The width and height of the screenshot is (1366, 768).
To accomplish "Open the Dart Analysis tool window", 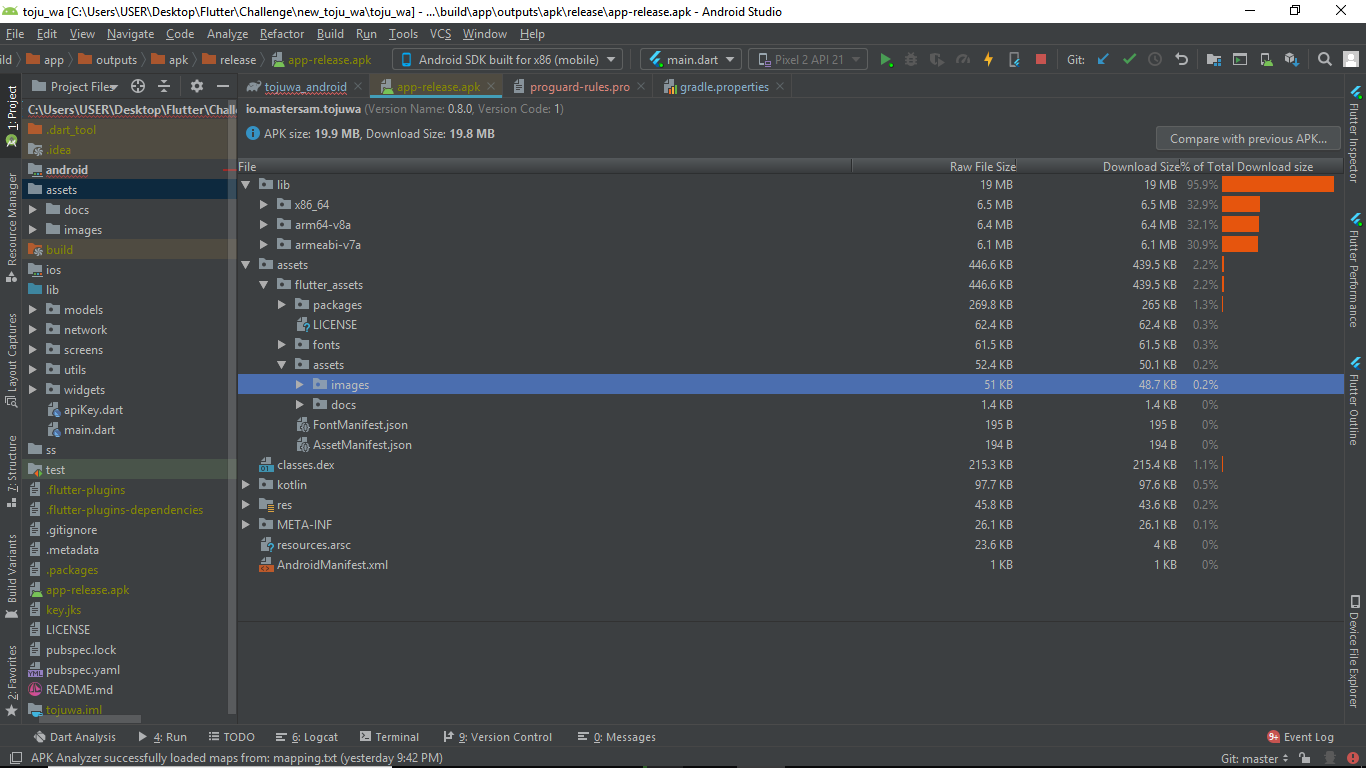I will coord(74,737).
